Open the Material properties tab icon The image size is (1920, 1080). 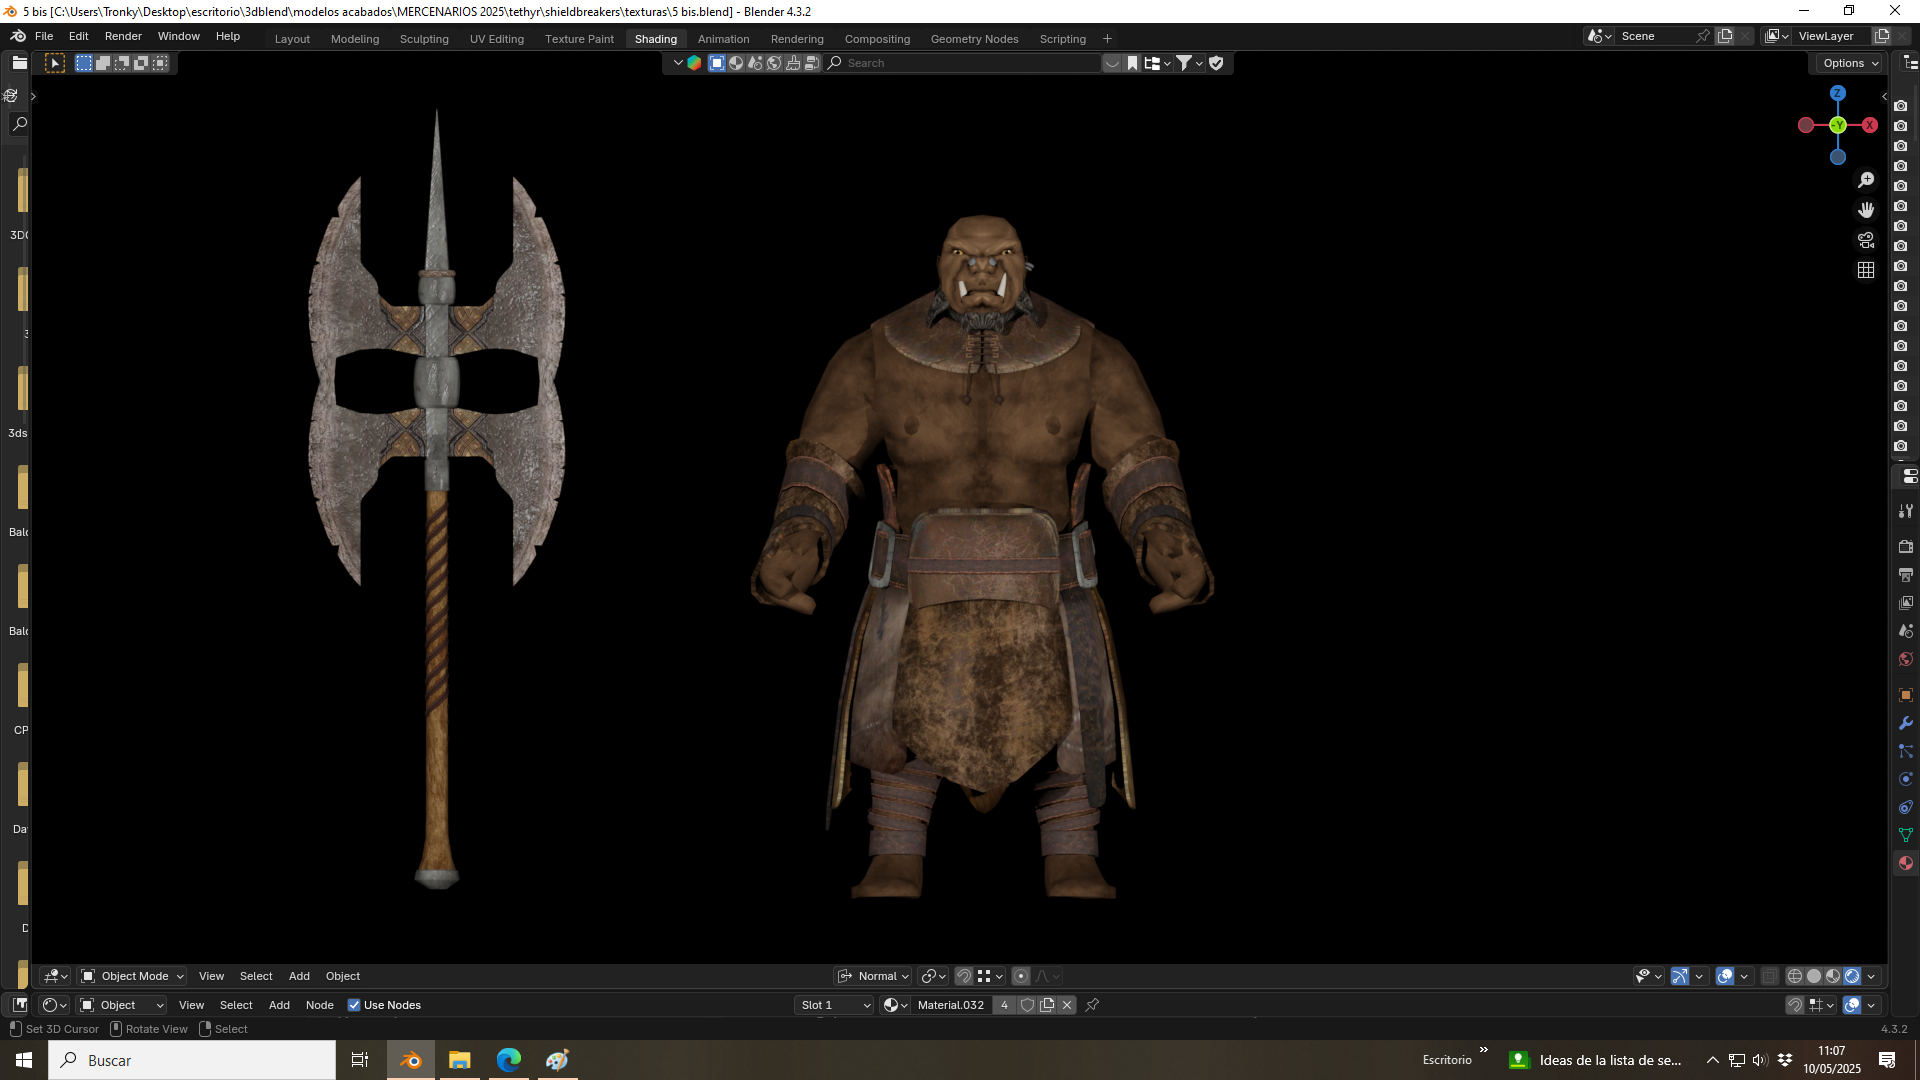click(x=1906, y=863)
